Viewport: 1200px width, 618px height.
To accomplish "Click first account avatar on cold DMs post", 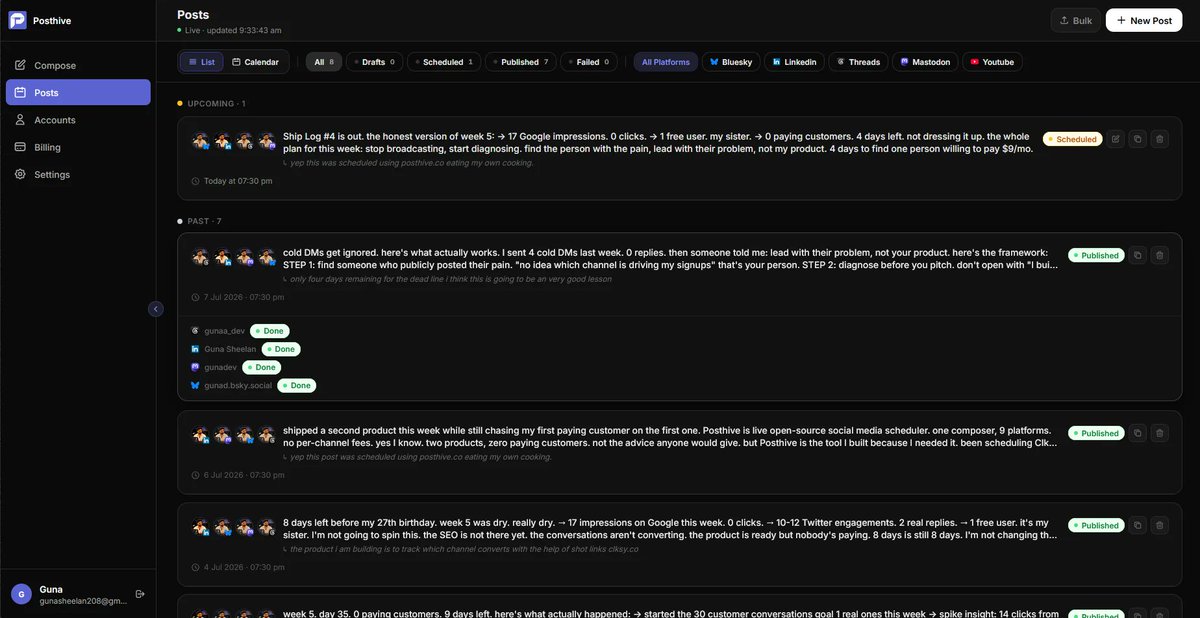I will [x=201, y=257].
